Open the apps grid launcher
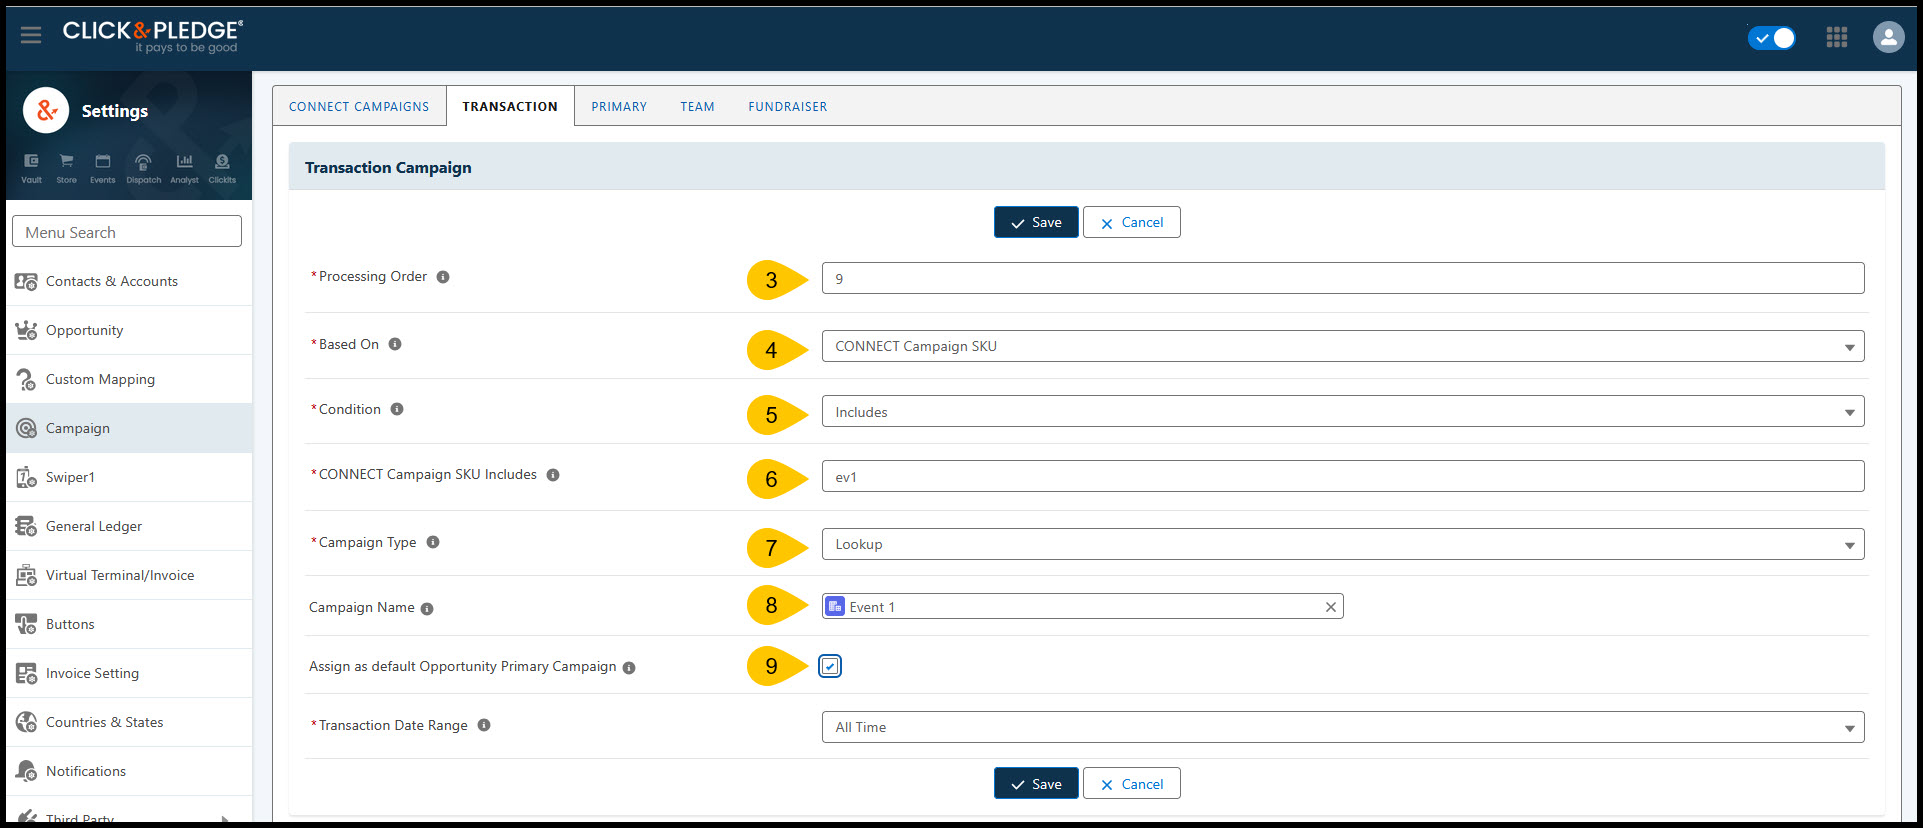 pyautogui.click(x=1837, y=37)
